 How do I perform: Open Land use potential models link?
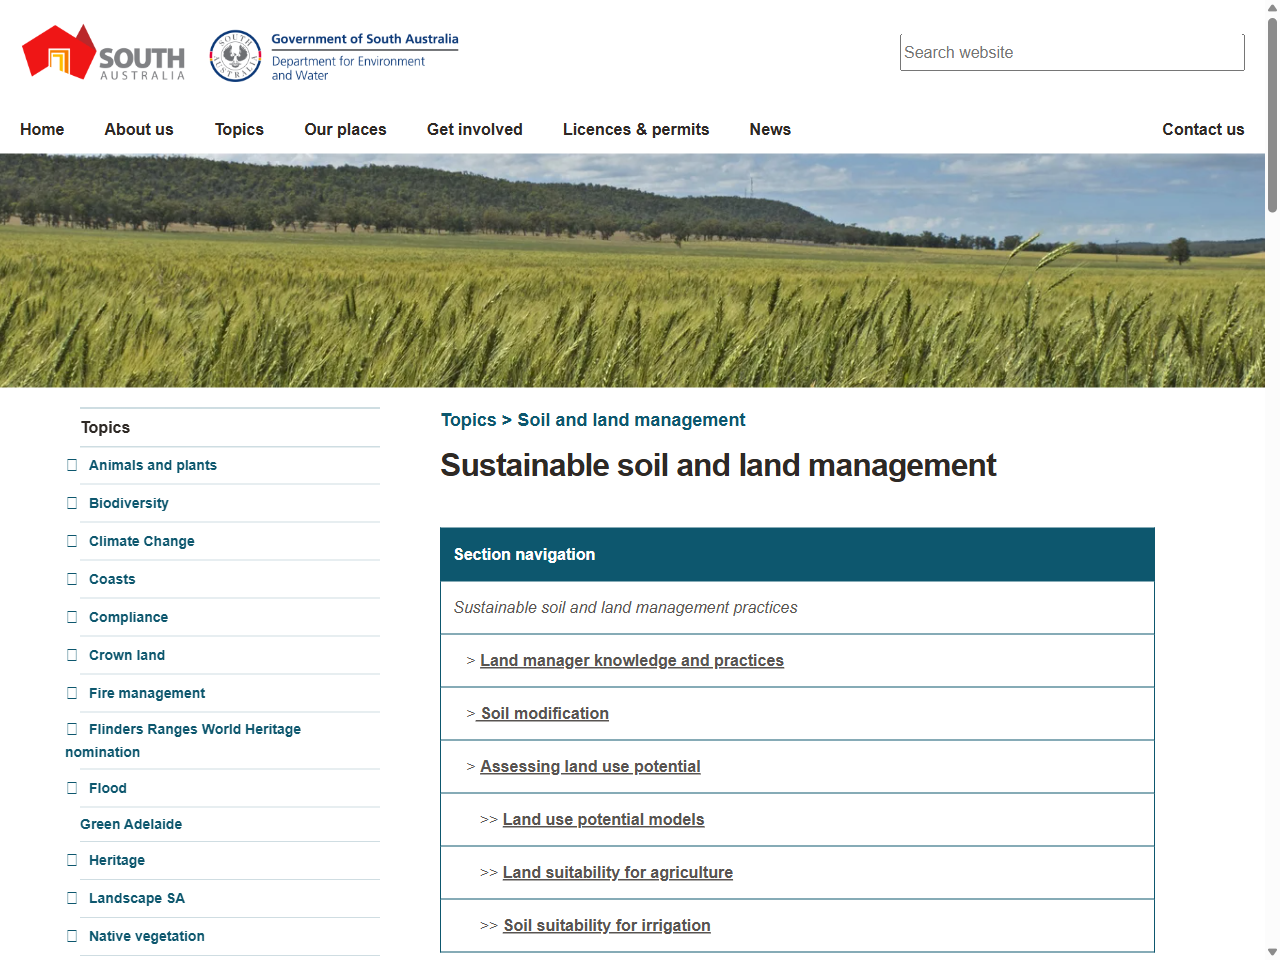pyautogui.click(x=603, y=819)
